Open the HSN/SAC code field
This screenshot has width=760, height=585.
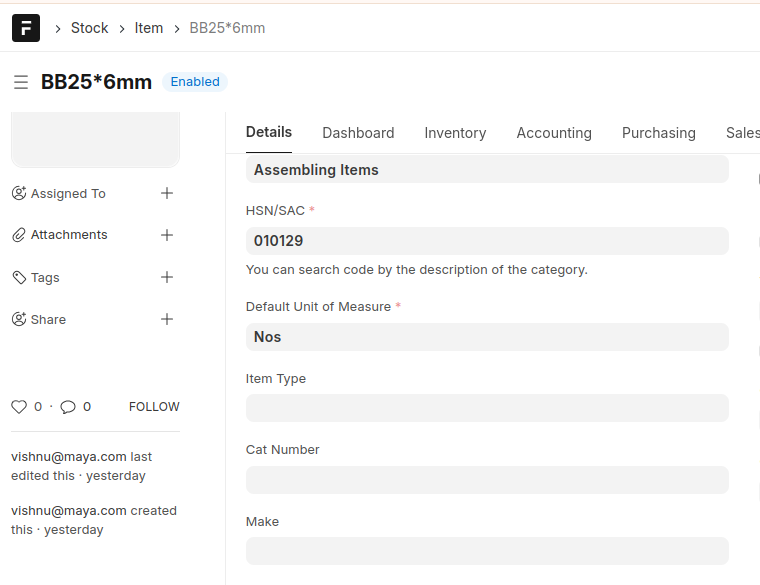(487, 241)
